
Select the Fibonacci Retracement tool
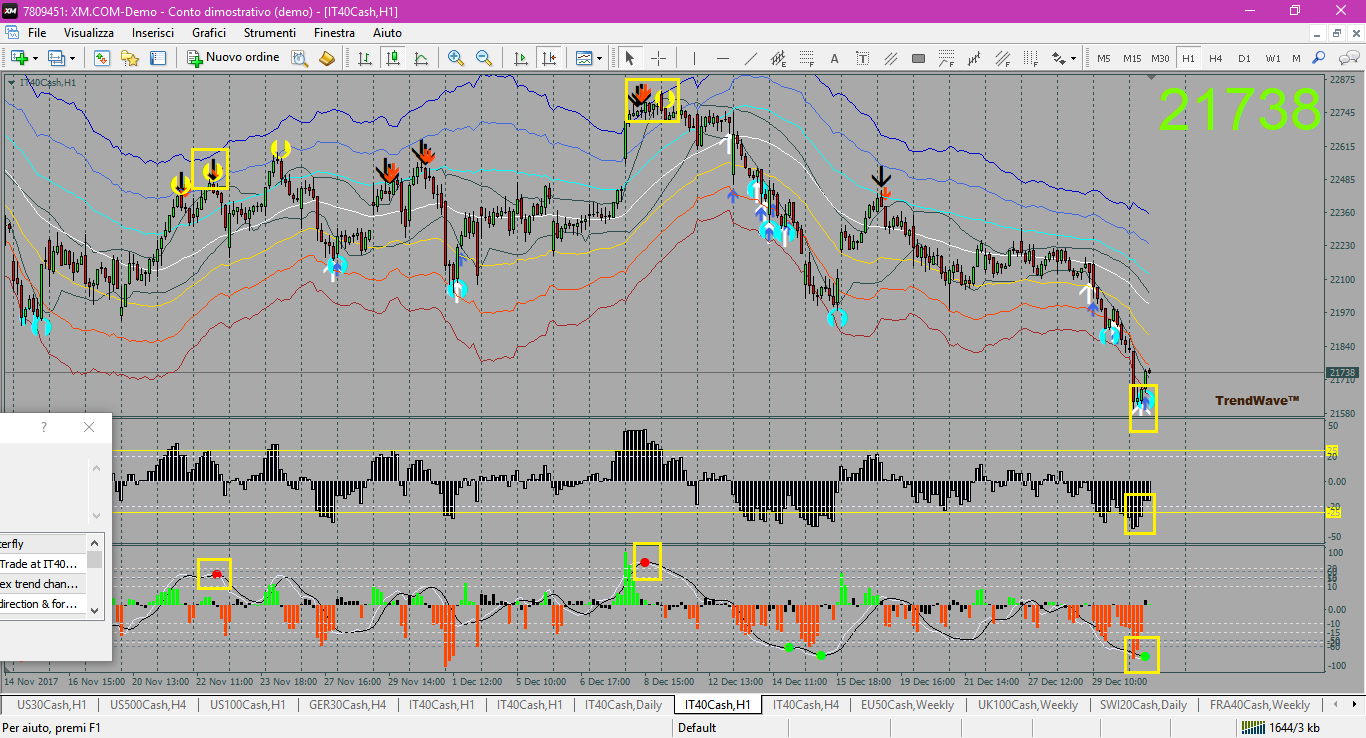pyautogui.click(x=807, y=58)
